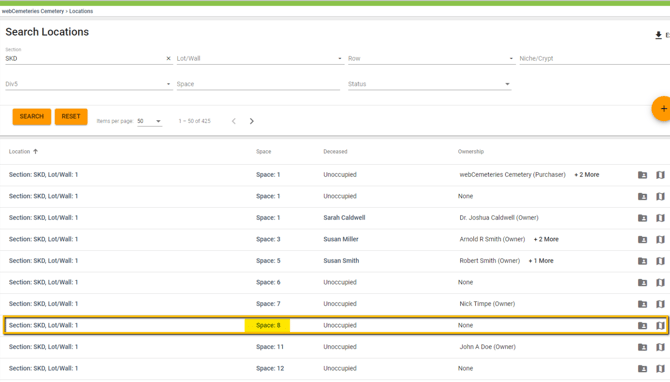The height and width of the screenshot is (382, 670).
Task: Click Locations breadcrumb
Action: click(x=81, y=11)
